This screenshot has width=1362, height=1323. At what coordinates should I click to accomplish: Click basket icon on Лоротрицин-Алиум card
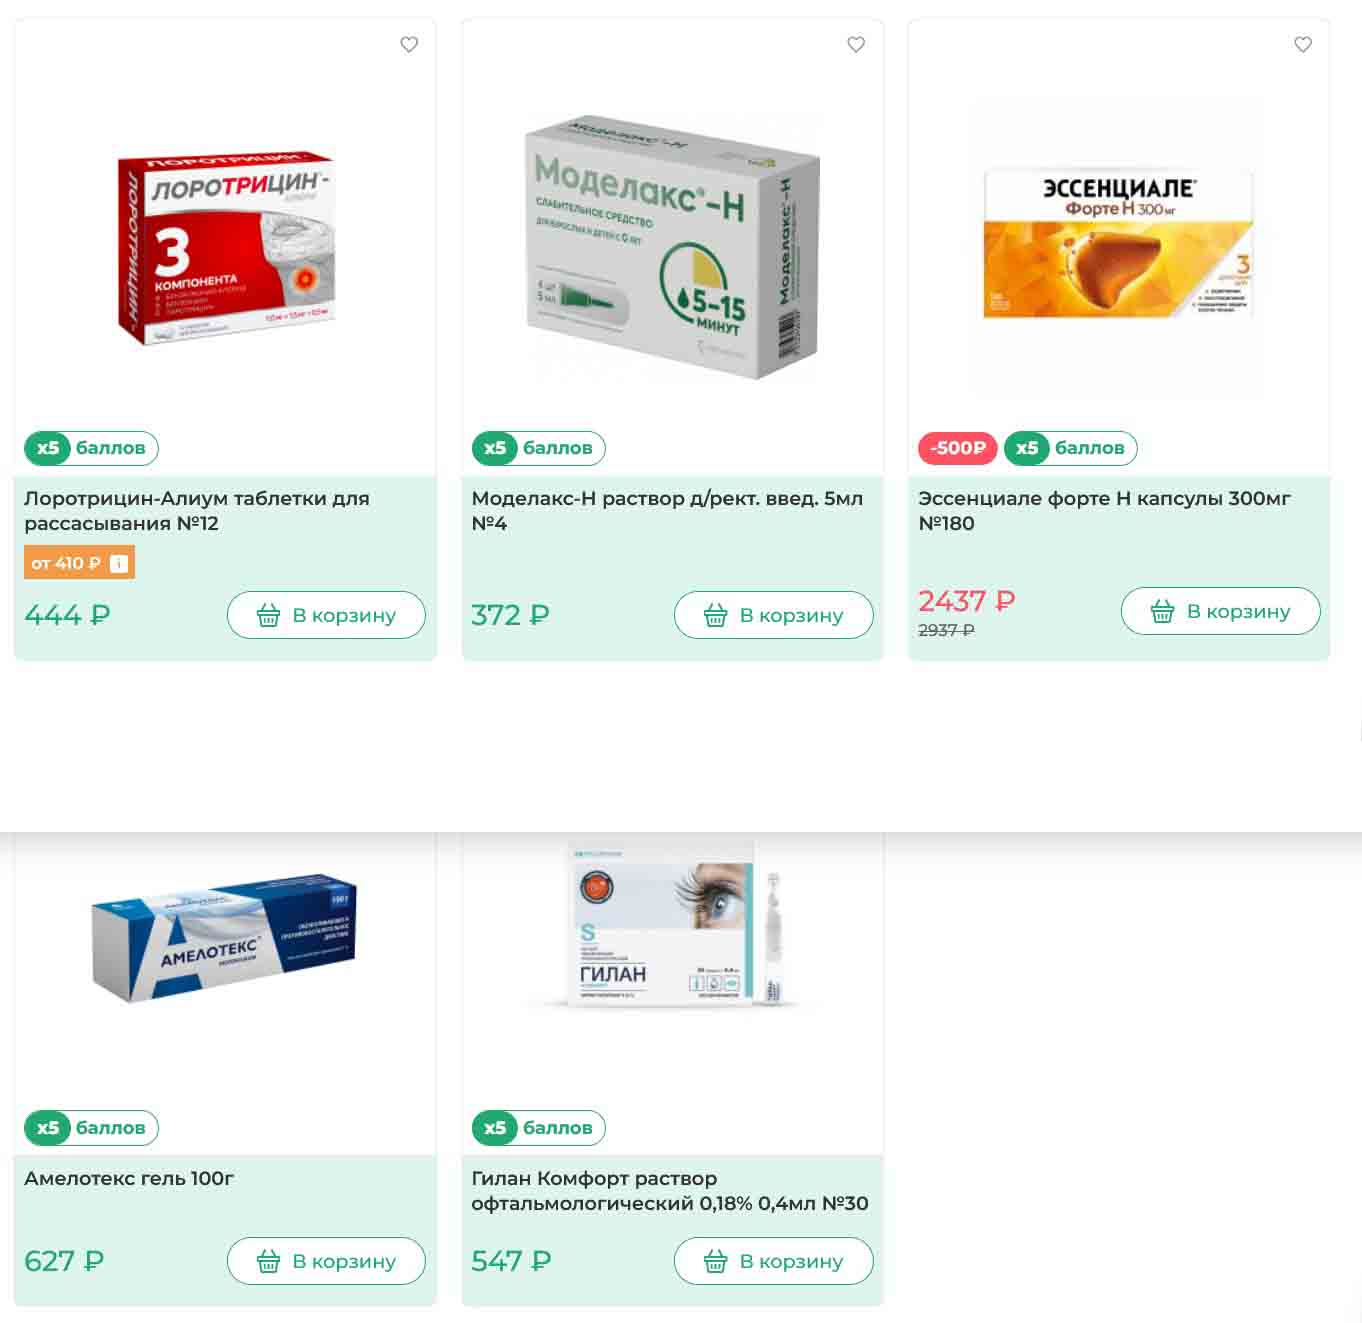tap(268, 615)
